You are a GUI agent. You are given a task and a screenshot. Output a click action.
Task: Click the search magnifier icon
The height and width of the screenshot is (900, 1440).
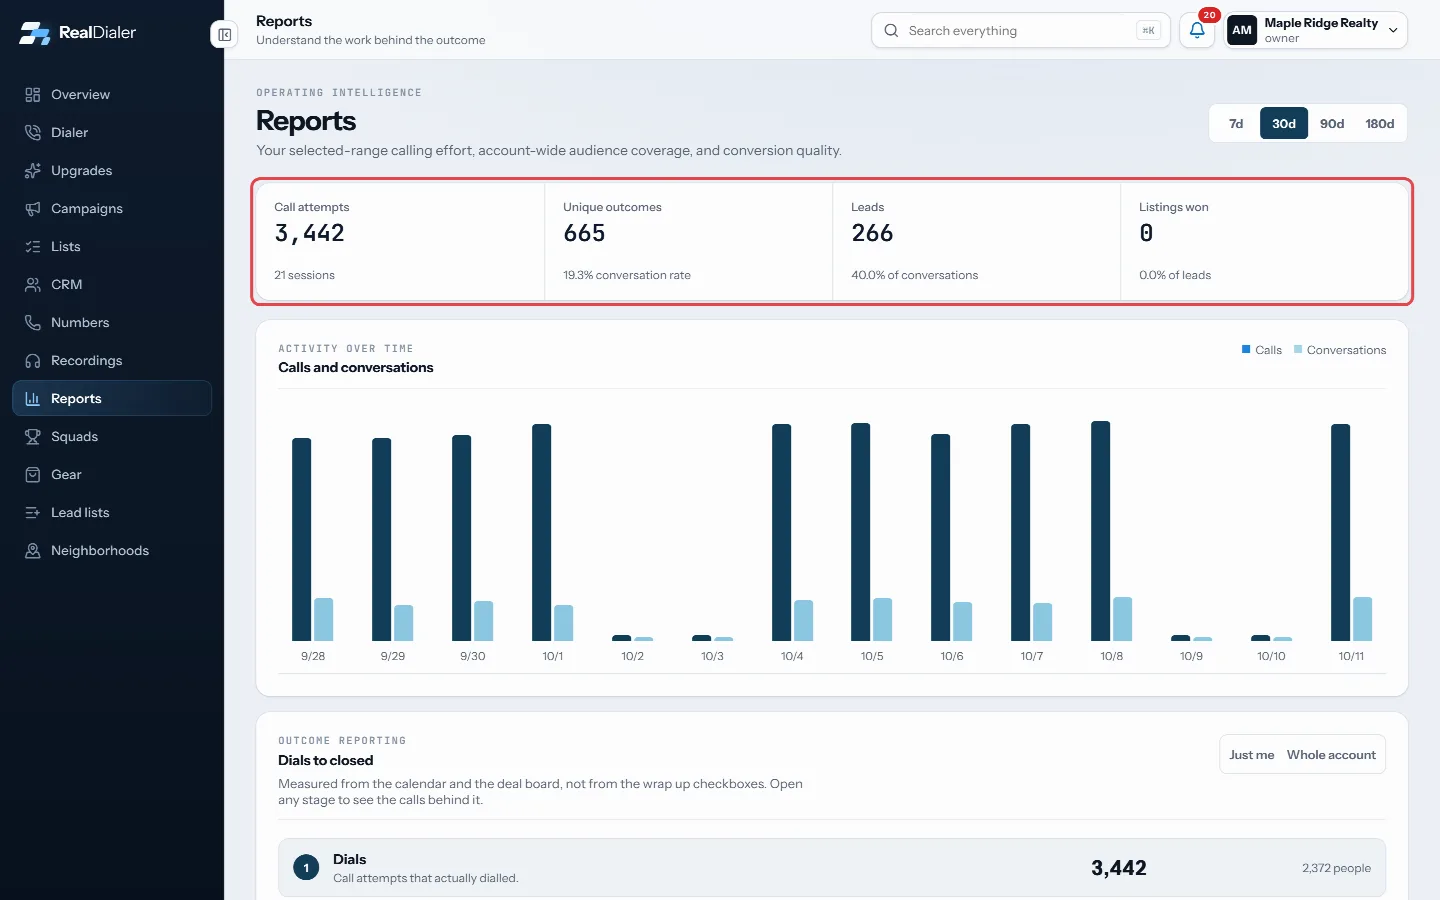click(x=891, y=31)
